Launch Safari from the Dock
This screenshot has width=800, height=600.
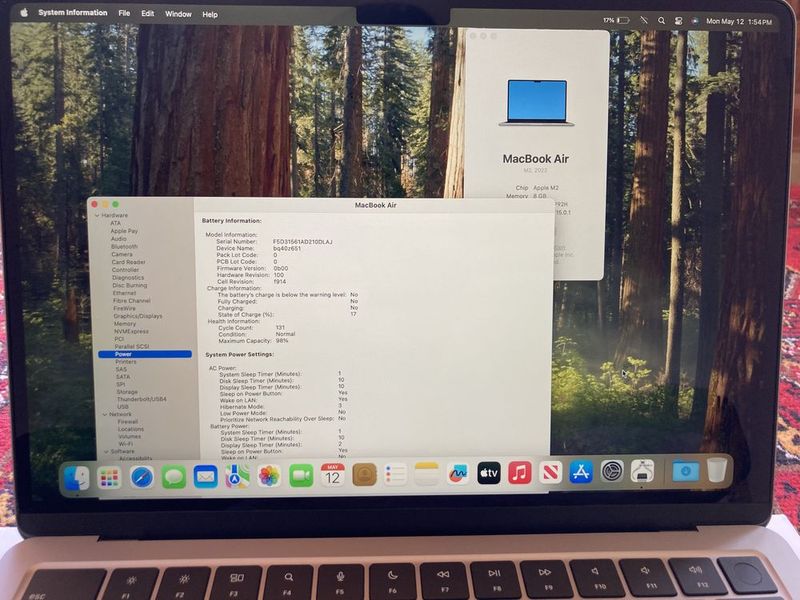click(x=141, y=478)
